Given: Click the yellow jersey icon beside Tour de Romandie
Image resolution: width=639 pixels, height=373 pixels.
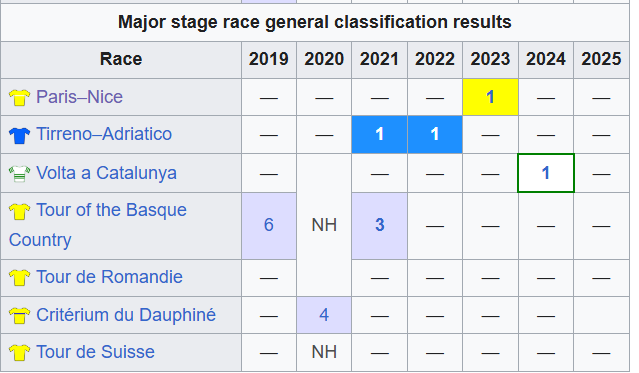Looking at the screenshot, I should tap(20, 278).
